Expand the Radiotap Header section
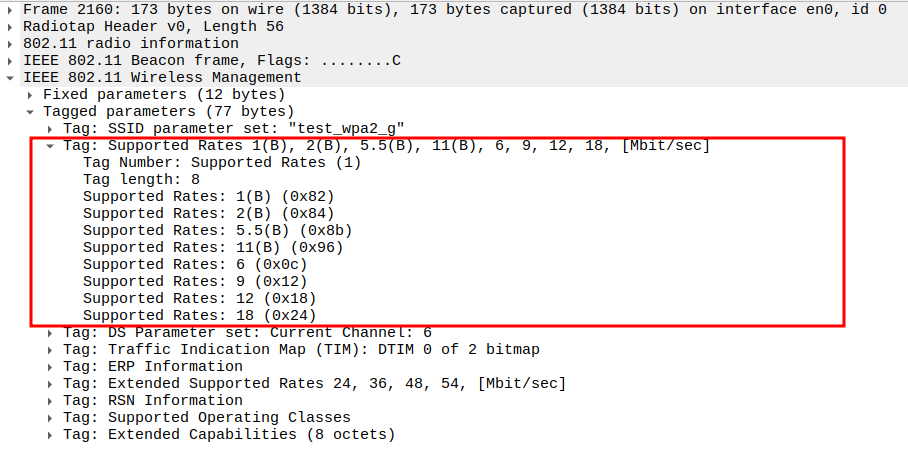The width and height of the screenshot is (908, 450). coord(11,26)
